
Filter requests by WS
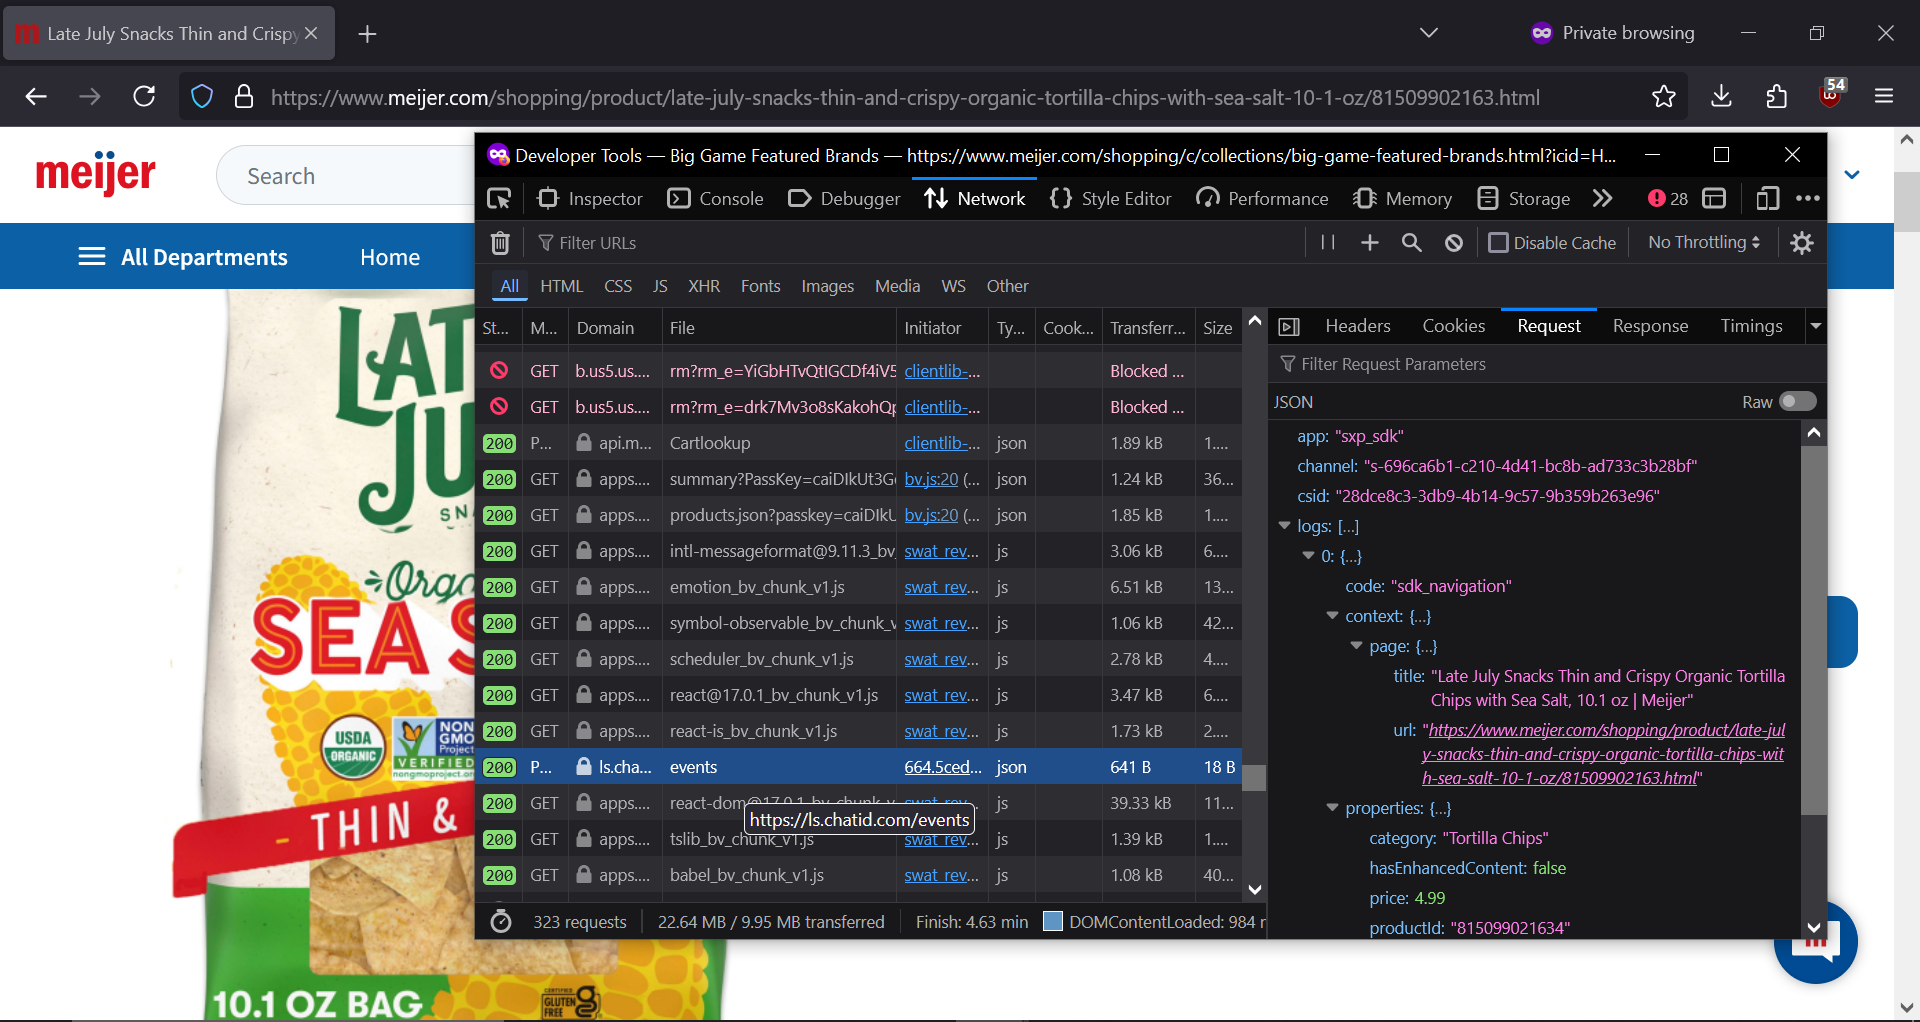[953, 286]
